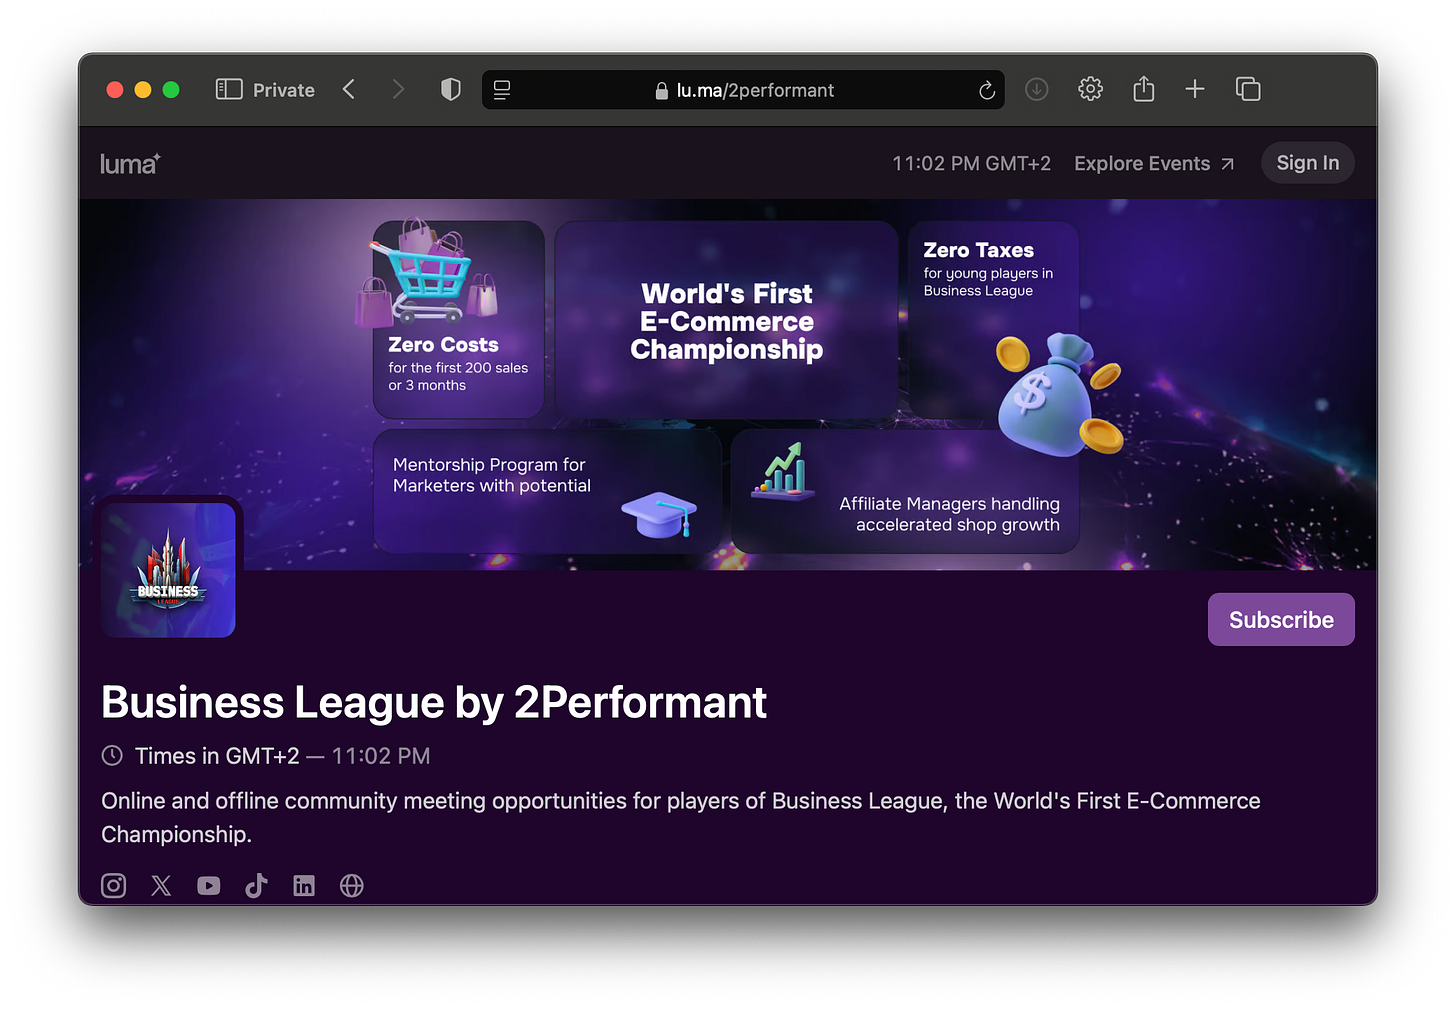Click the Private browsing label
1456x1009 pixels.
(x=284, y=90)
